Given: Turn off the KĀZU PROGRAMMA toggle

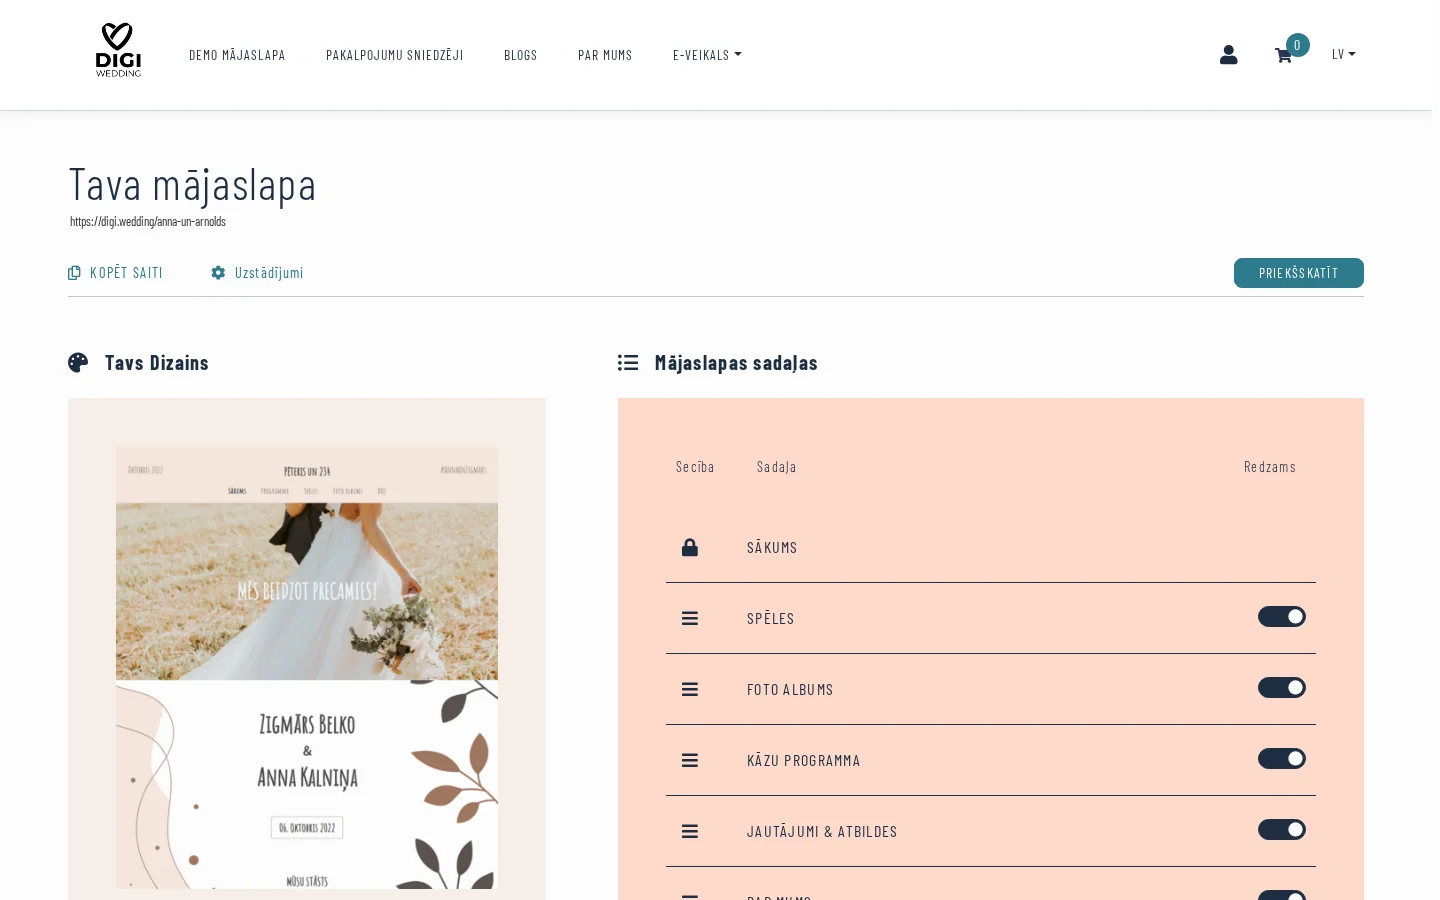Looking at the screenshot, I should 1282,759.
